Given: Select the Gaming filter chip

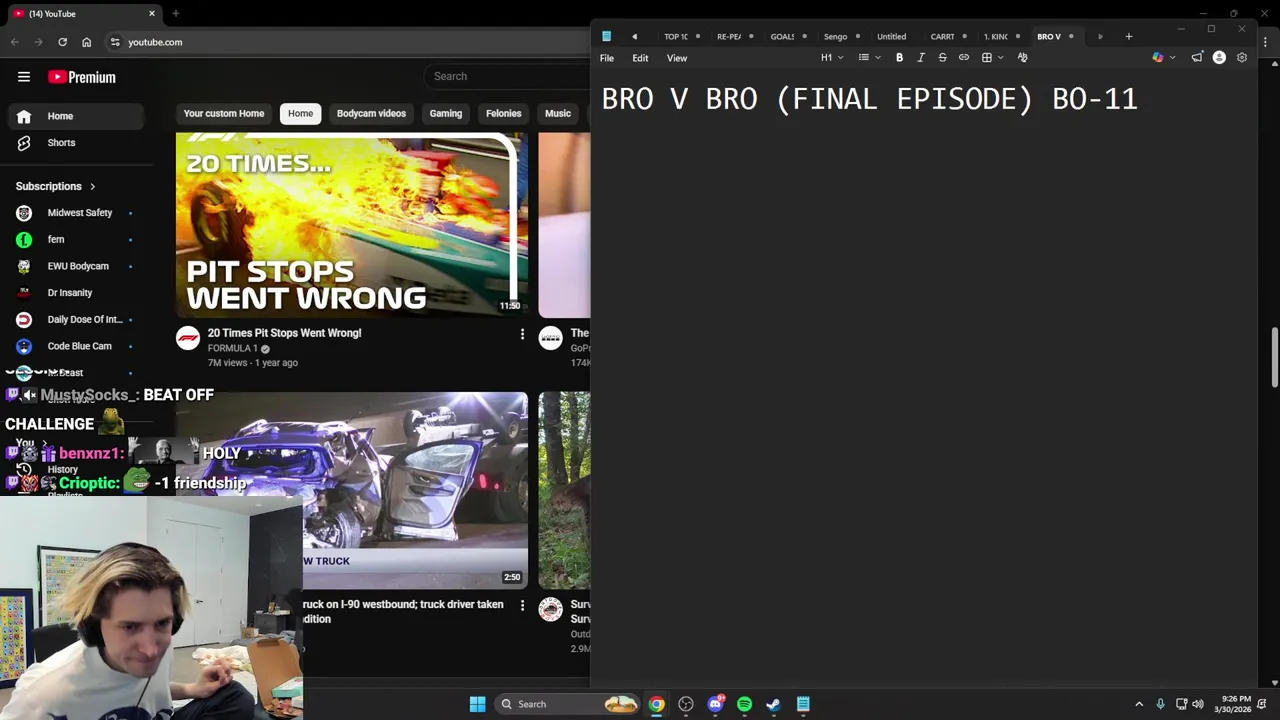Looking at the screenshot, I should 446,114.
